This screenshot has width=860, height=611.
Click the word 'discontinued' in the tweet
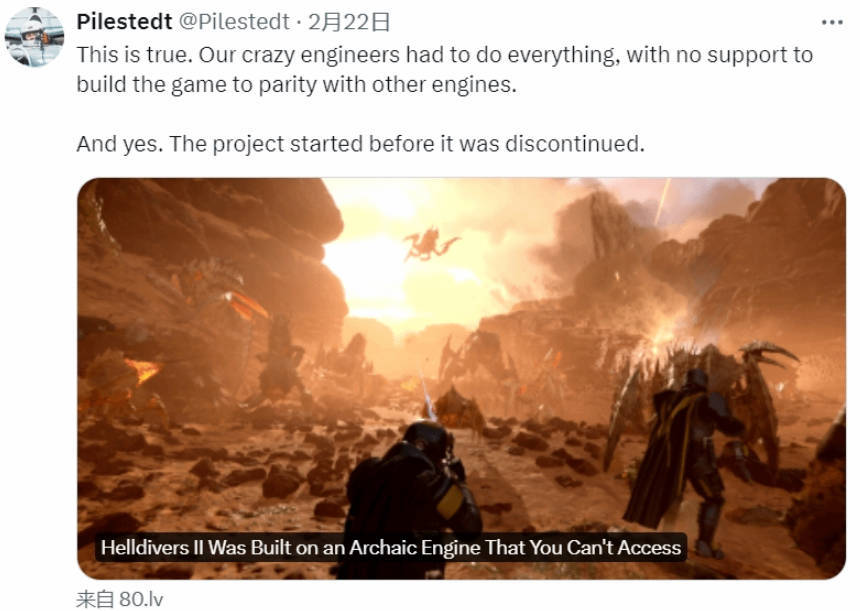coord(574,144)
